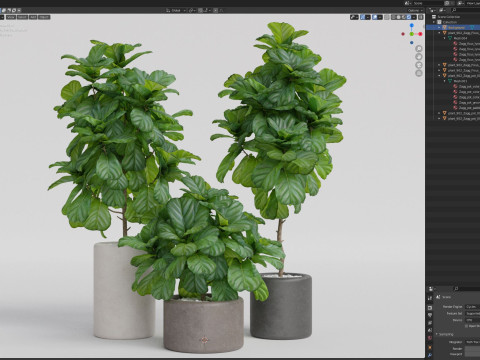Viewport: 480px width, 360px height.
Task: Click the outliner search field
Action: (x=466, y=10)
